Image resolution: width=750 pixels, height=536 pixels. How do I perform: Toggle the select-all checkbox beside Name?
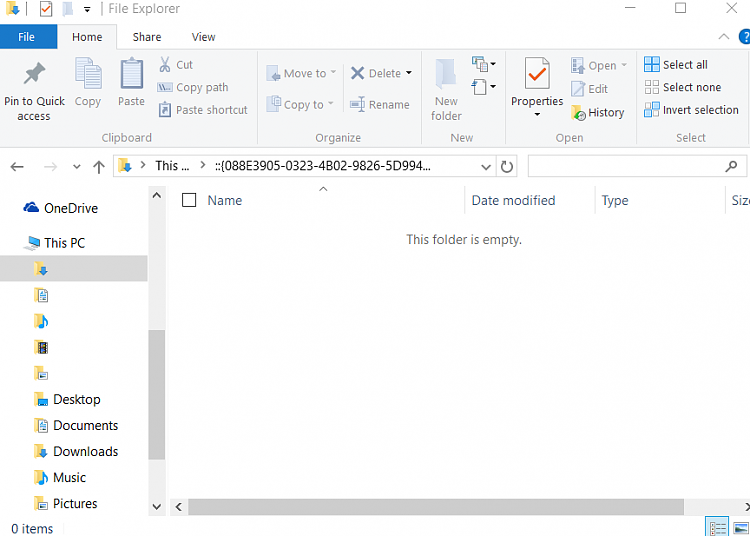tap(189, 200)
